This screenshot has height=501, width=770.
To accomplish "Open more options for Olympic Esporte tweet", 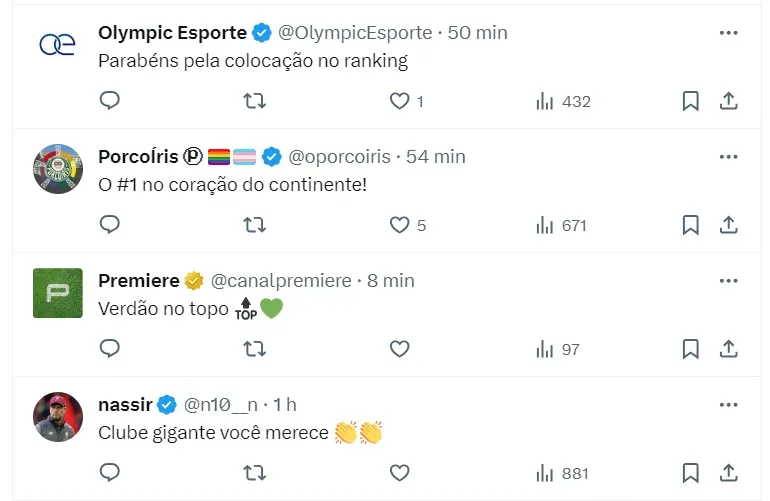I will pos(729,32).
